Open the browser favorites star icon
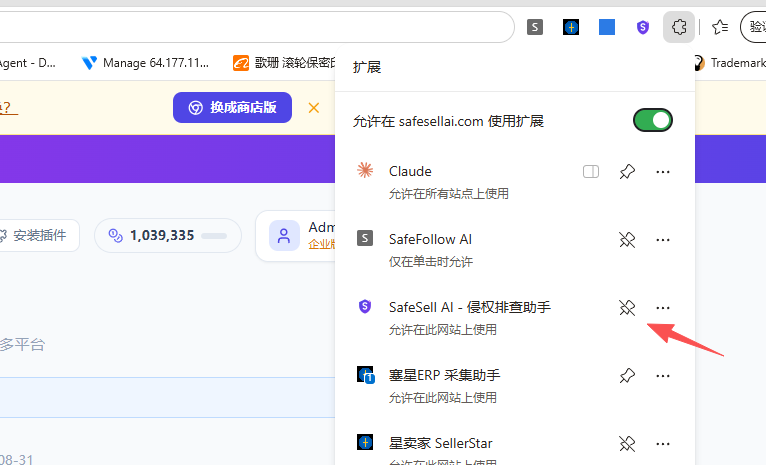766x465 pixels. click(720, 27)
